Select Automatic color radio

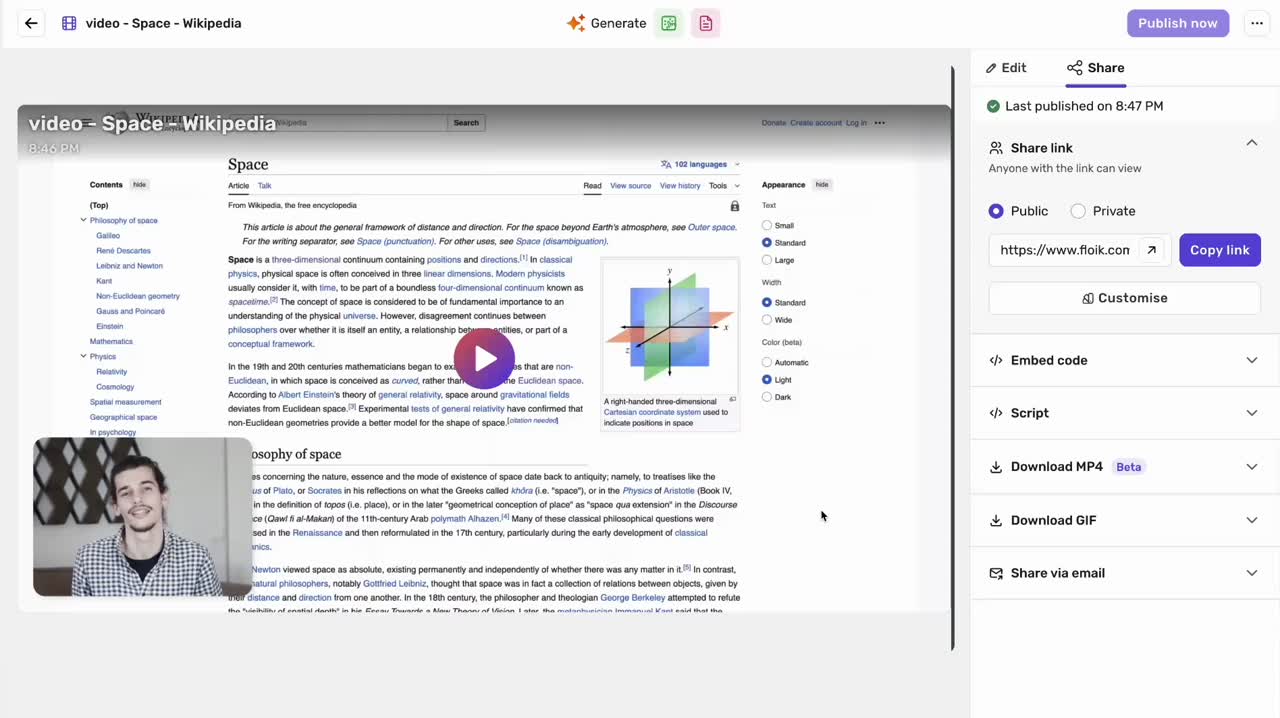(x=767, y=362)
